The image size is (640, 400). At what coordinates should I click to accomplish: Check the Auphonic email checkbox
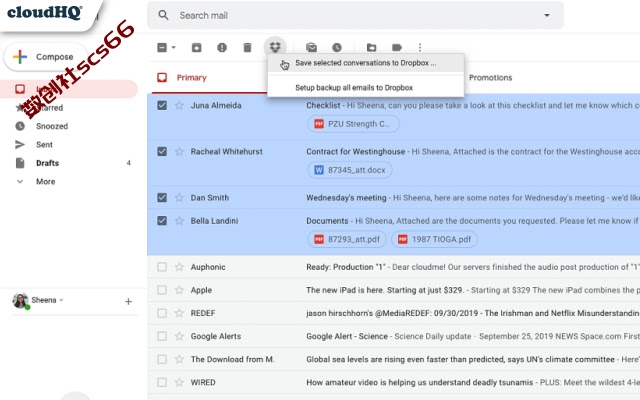point(162,267)
